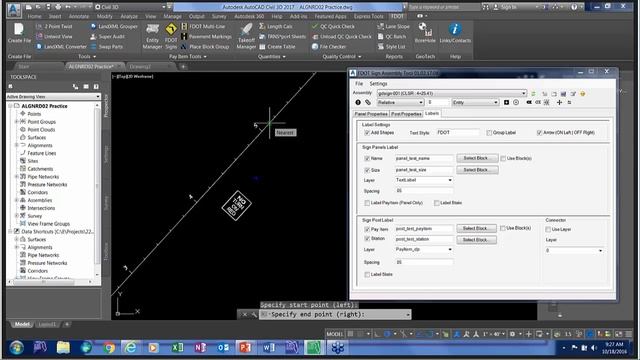Click the command line prompt input
Viewport: 640px width, 360px height.
point(335,314)
